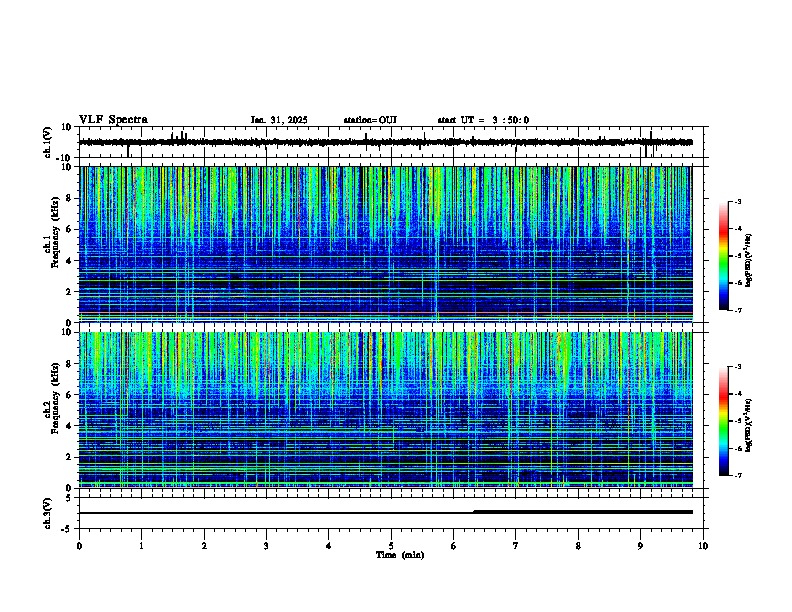Click the station name label
Screen dimensions: 792x612
click(370, 120)
